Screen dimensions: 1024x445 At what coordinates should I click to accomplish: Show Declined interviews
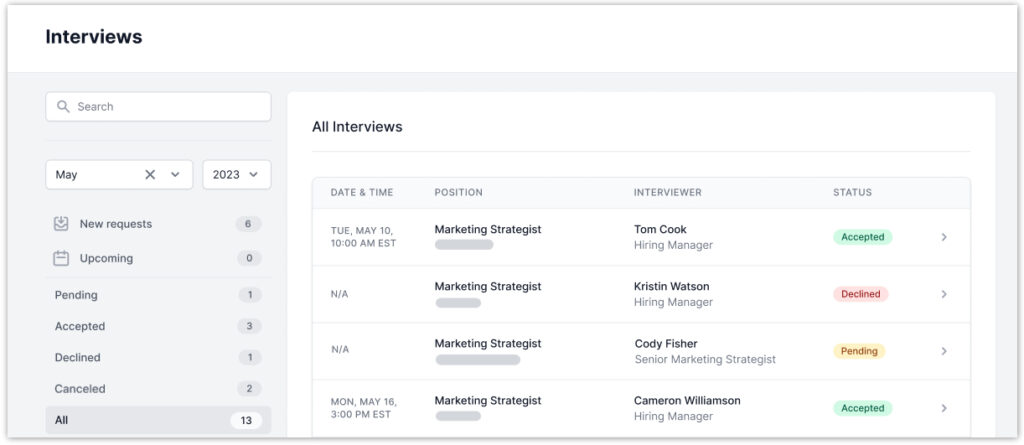(x=78, y=357)
